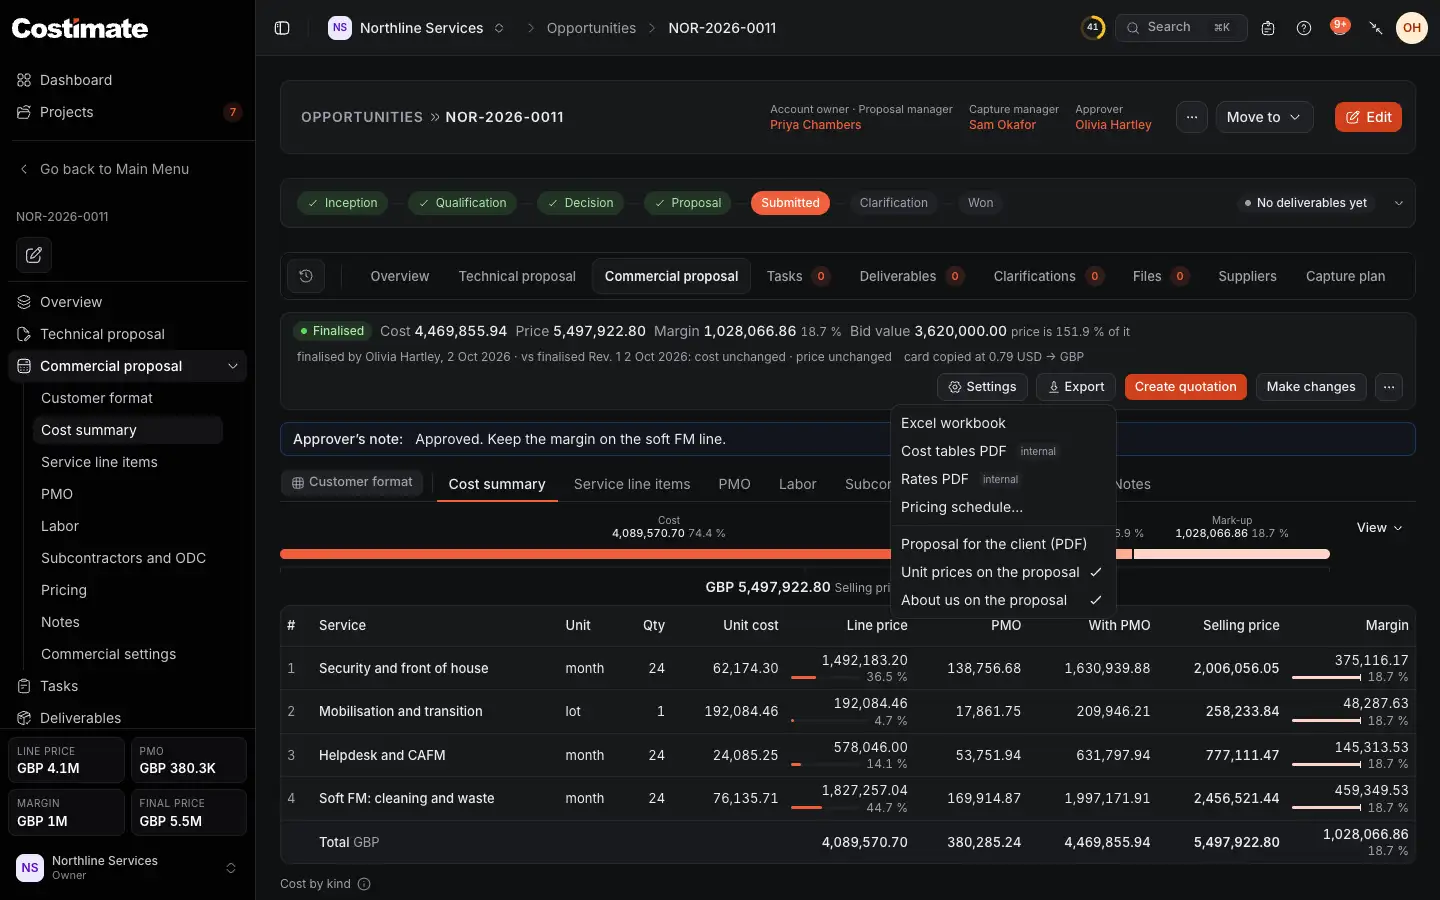Open the View dropdown
Screen dimensions: 1440x900
tap(1379, 528)
